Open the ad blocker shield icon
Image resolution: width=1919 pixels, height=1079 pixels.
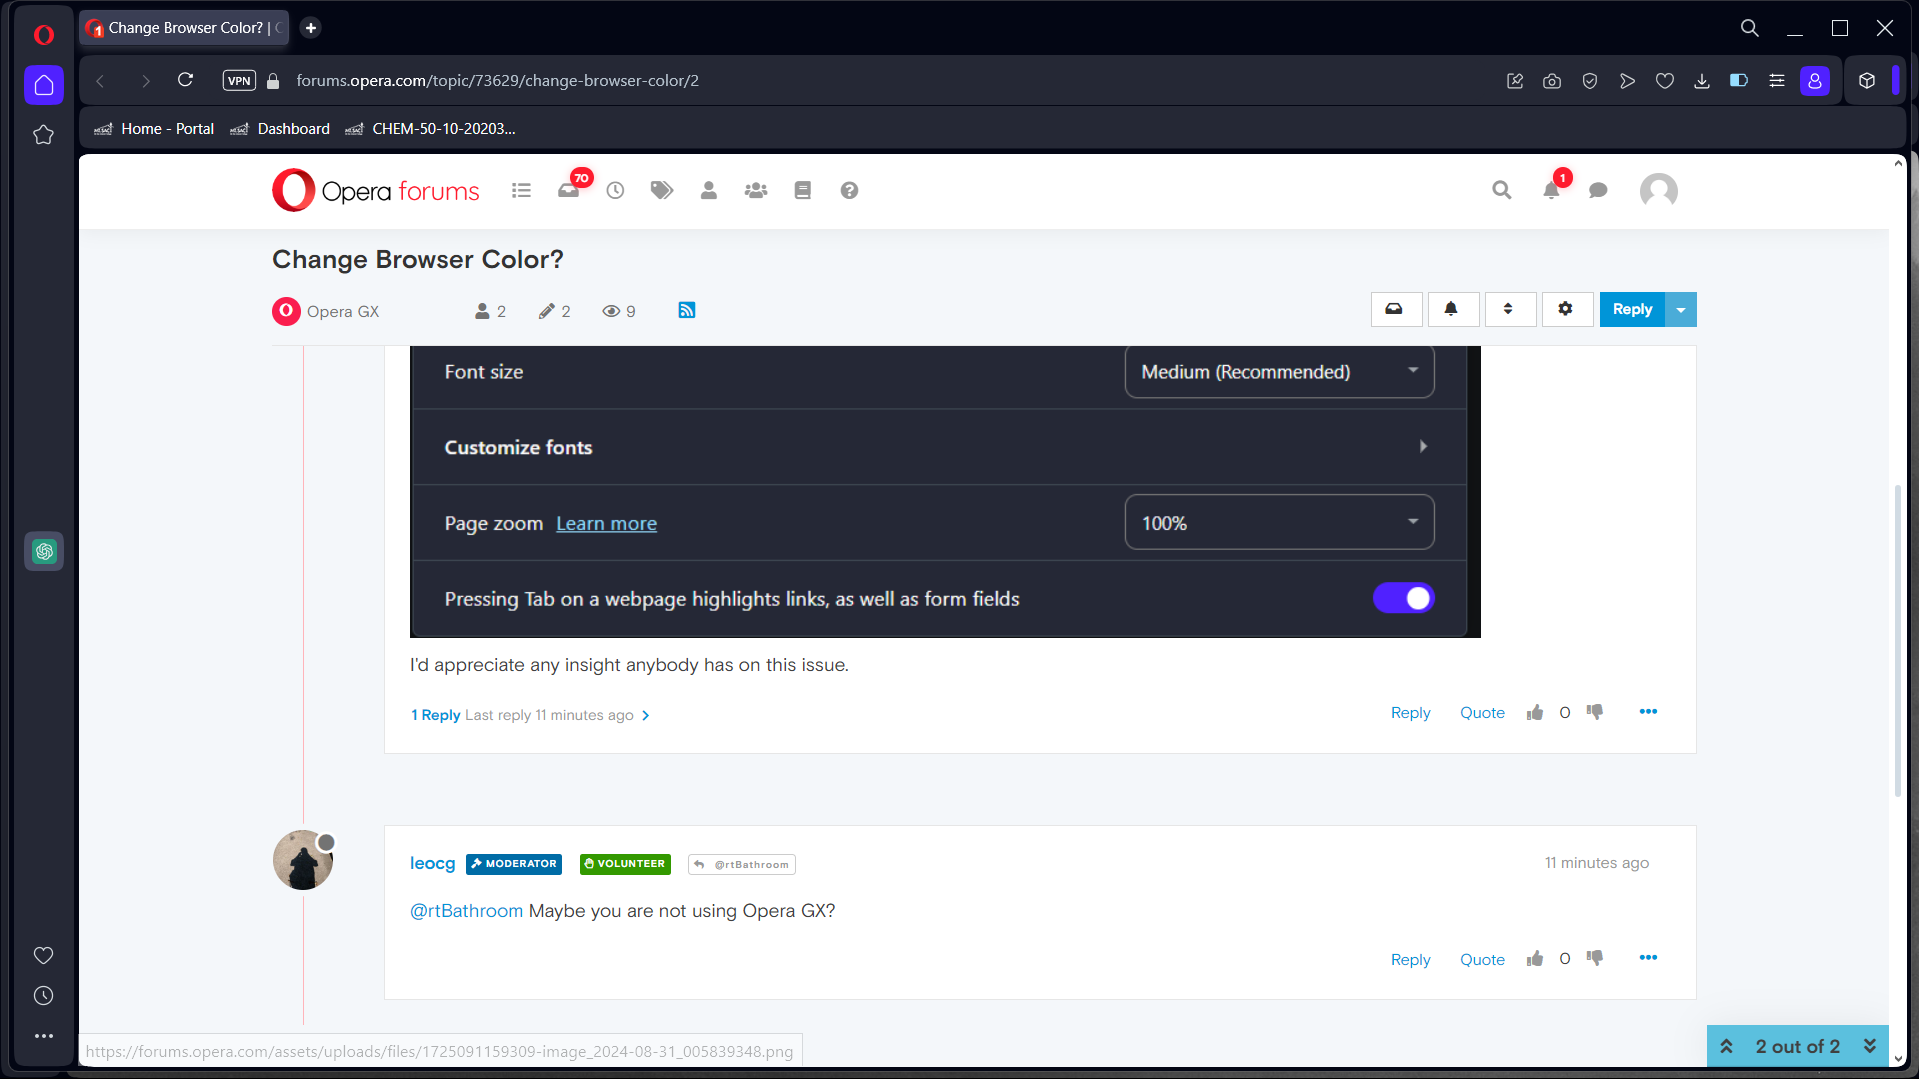pyautogui.click(x=1590, y=81)
